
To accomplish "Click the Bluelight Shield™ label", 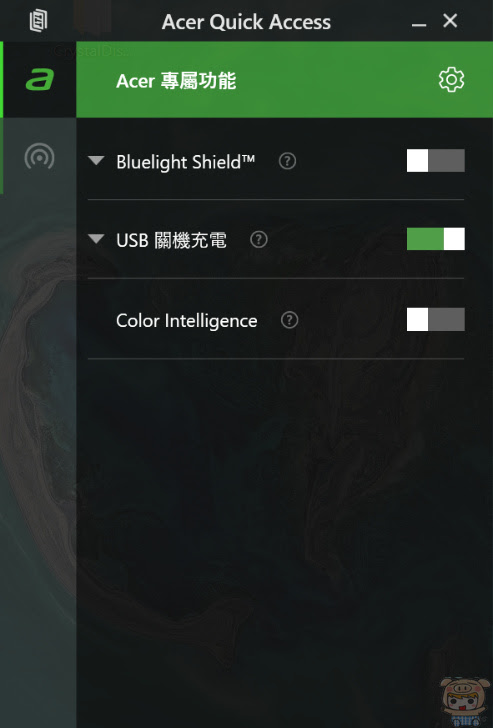I will (186, 162).
